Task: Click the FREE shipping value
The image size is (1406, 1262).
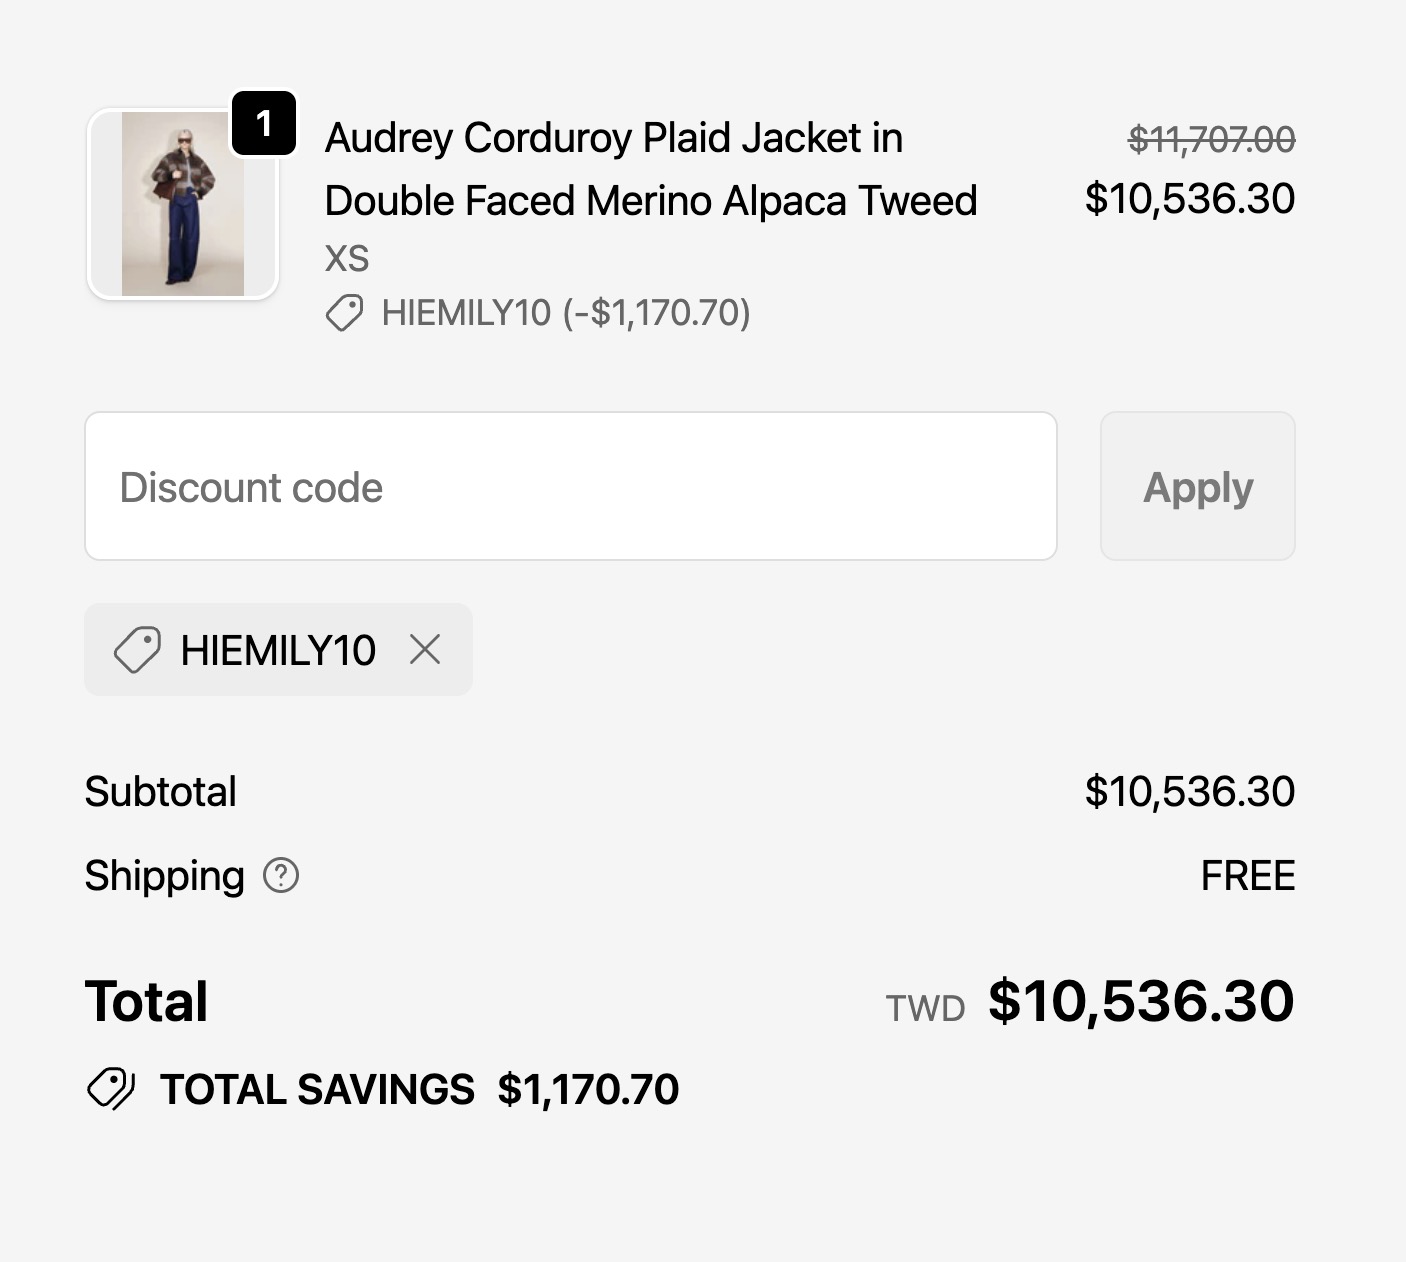Action: tap(1247, 876)
